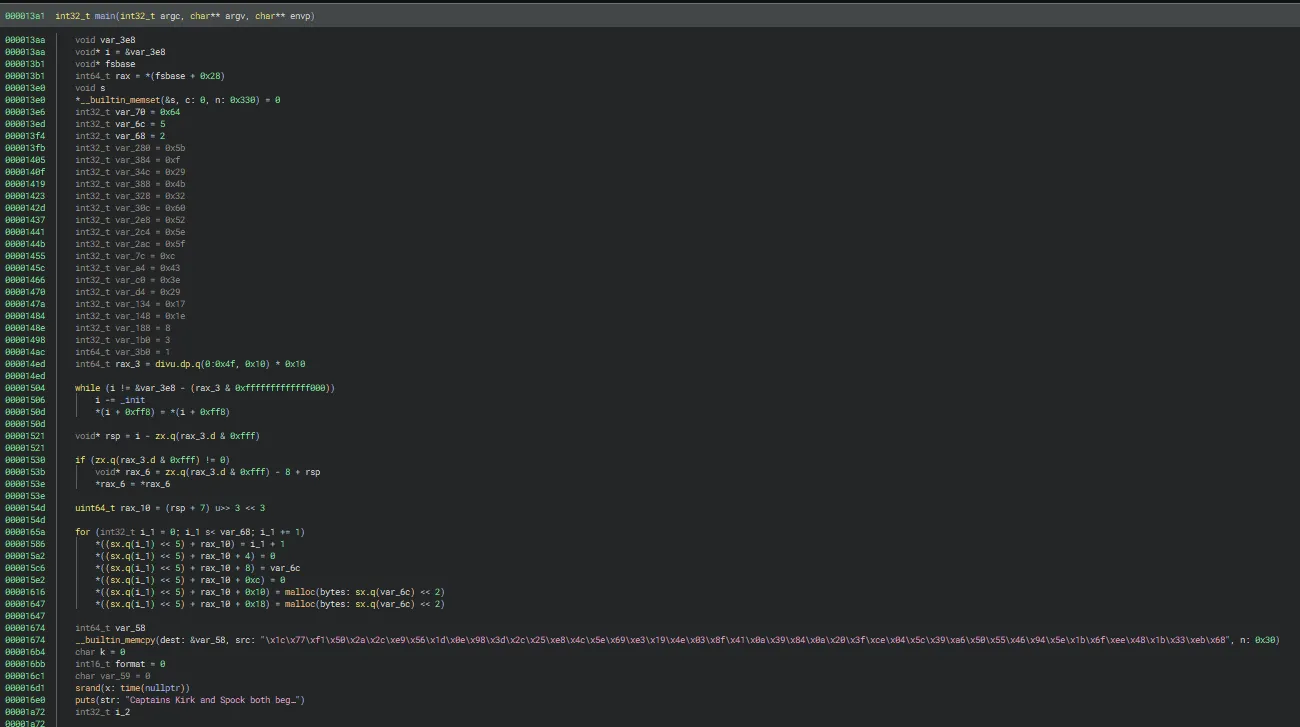Click the 'var_1b0 = 3' line
This screenshot has width=1300, height=727.
(123, 340)
